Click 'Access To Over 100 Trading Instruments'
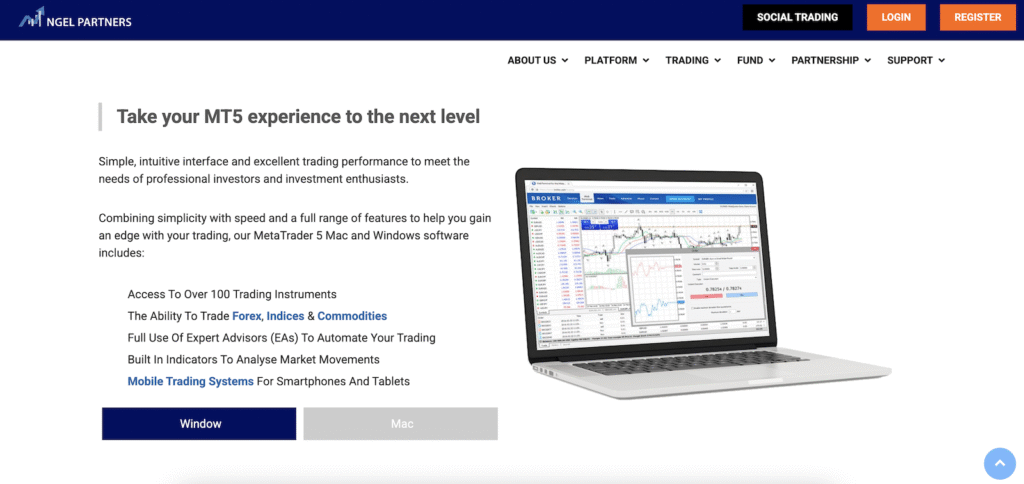Image resolution: width=1024 pixels, height=484 pixels. click(x=232, y=295)
